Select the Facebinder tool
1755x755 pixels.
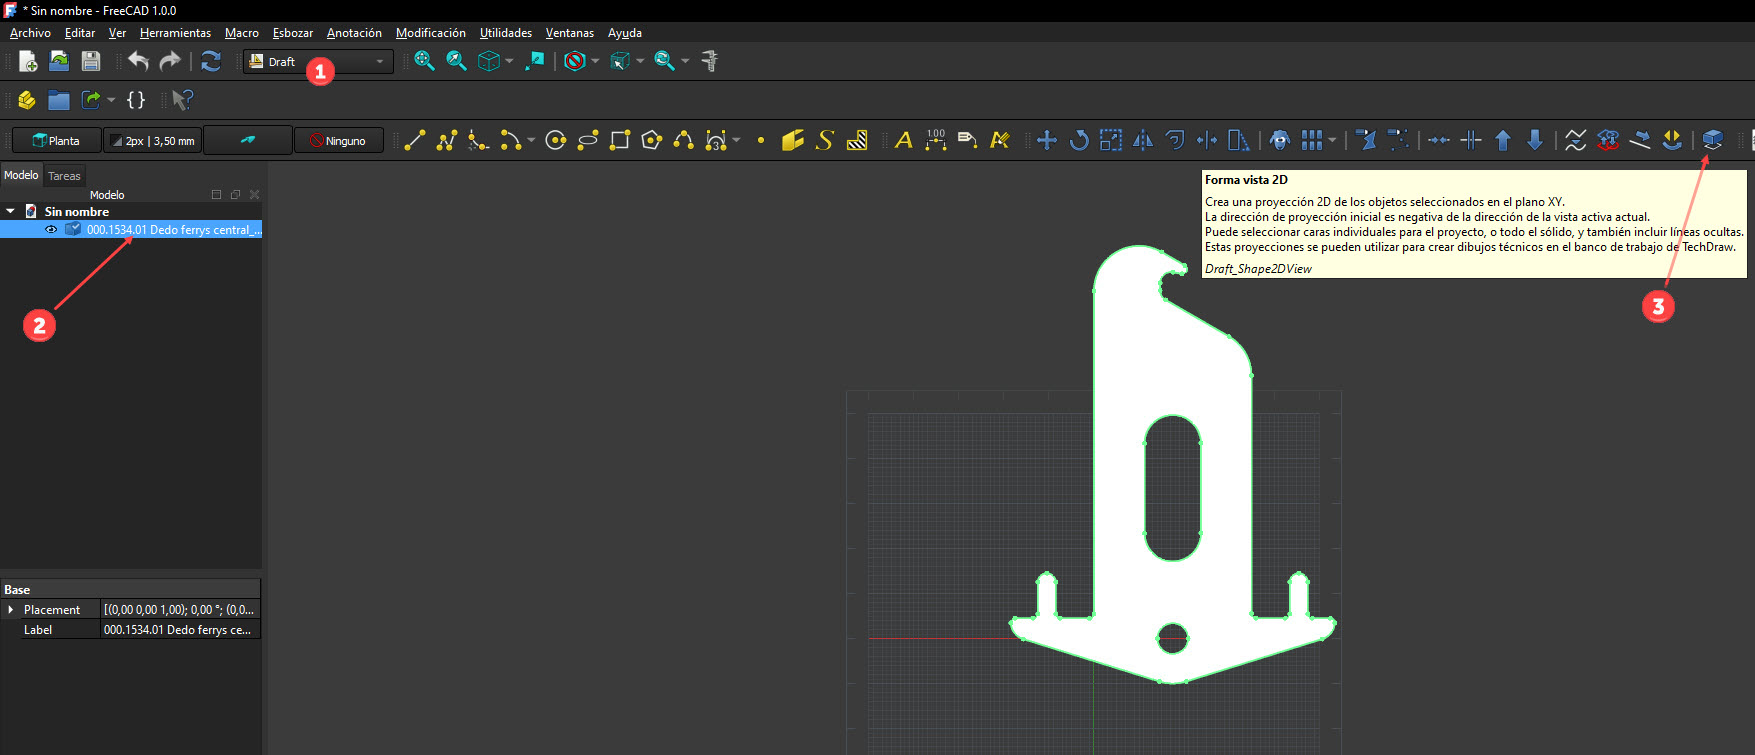click(x=793, y=141)
